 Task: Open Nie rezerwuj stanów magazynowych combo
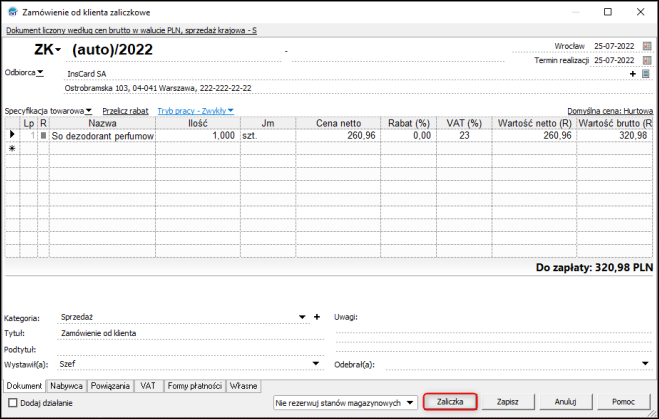pos(345,403)
